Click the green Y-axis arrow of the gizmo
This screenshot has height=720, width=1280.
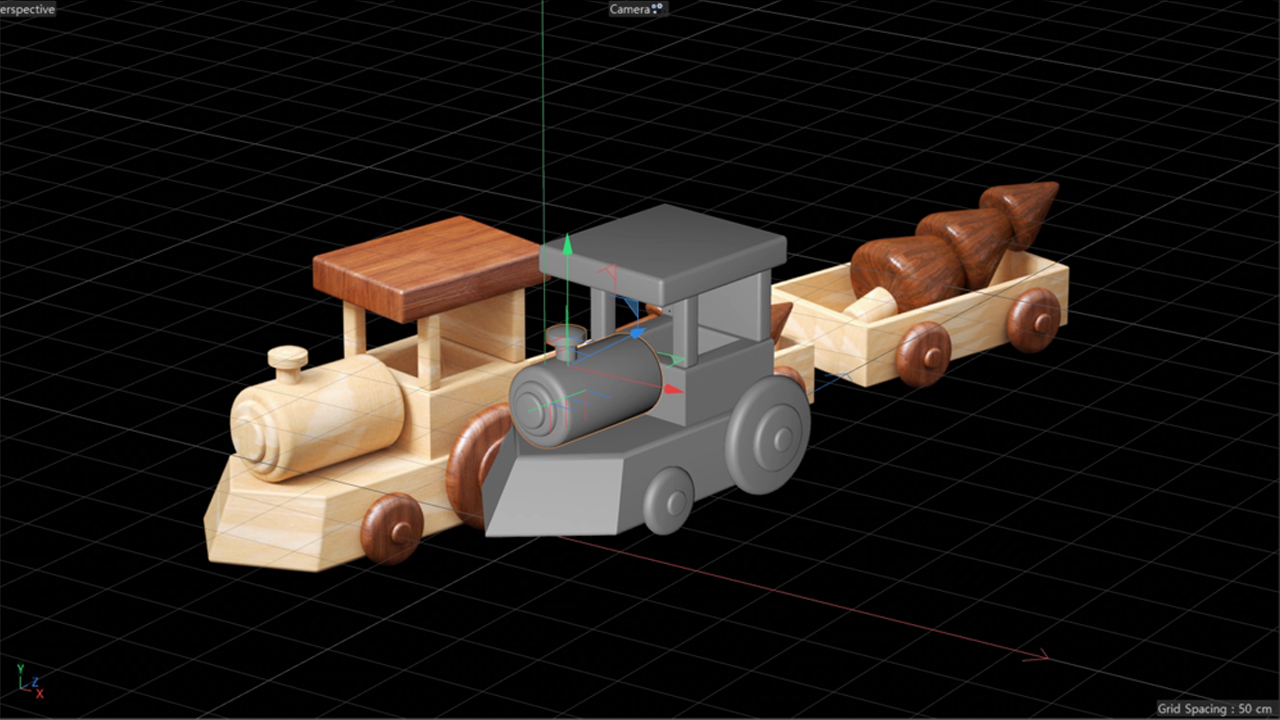click(567, 246)
